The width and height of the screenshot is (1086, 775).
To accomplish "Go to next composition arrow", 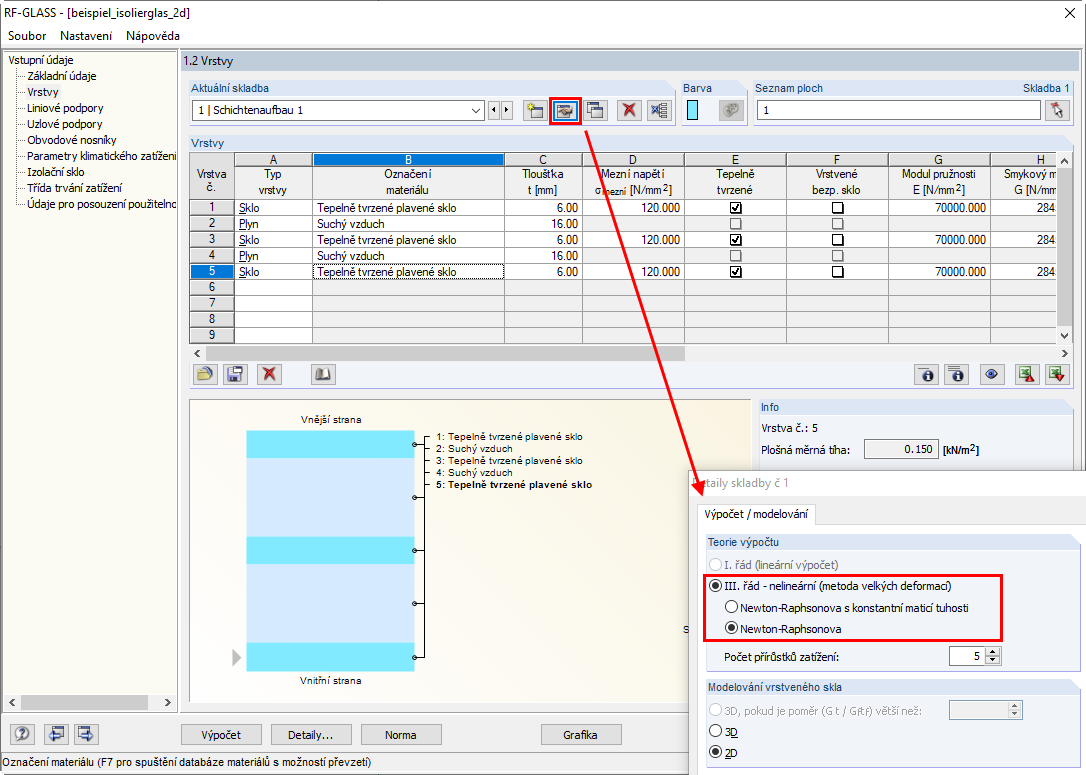I will [x=507, y=110].
